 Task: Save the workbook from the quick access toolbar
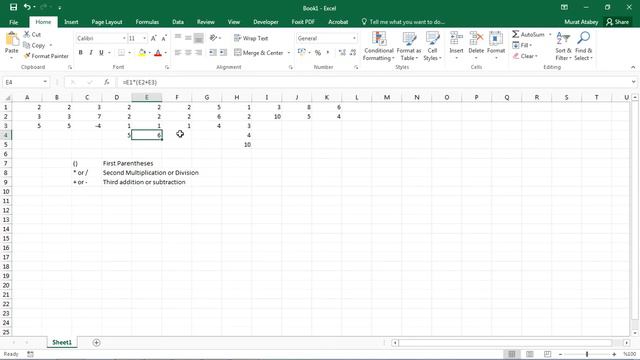pos(13,7)
